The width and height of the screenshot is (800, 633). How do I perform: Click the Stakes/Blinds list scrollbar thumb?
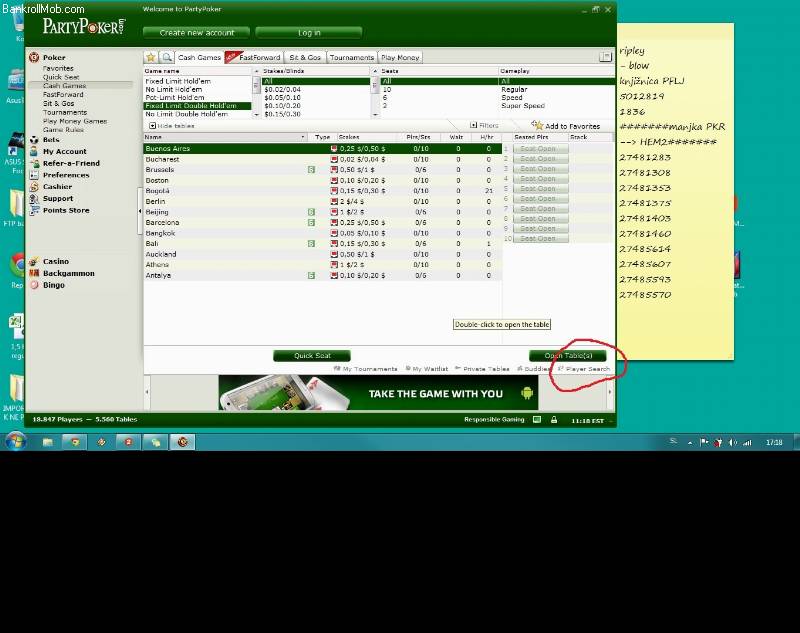click(x=376, y=86)
